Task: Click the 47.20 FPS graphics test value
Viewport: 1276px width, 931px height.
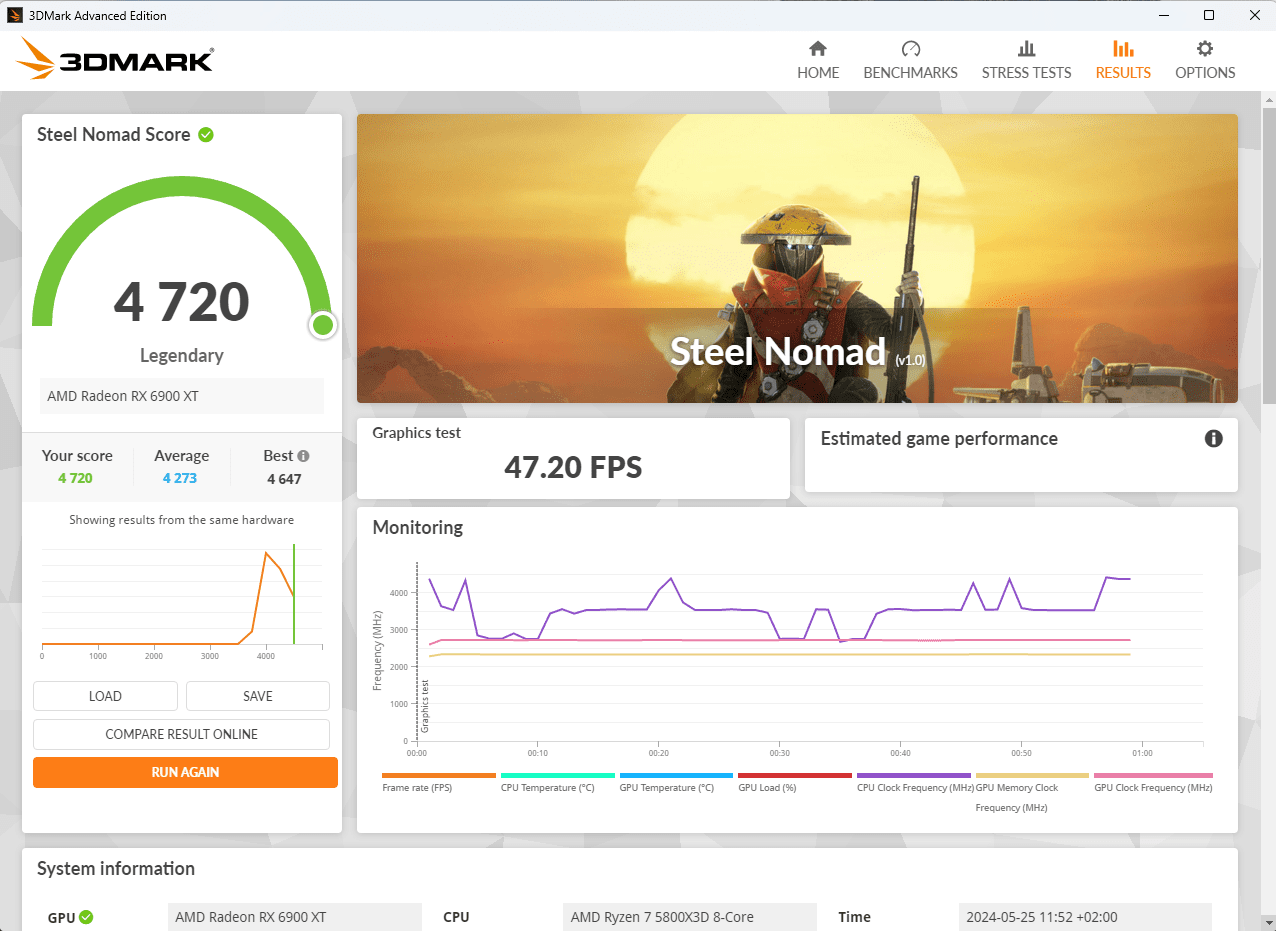Action: [x=573, y=466]
